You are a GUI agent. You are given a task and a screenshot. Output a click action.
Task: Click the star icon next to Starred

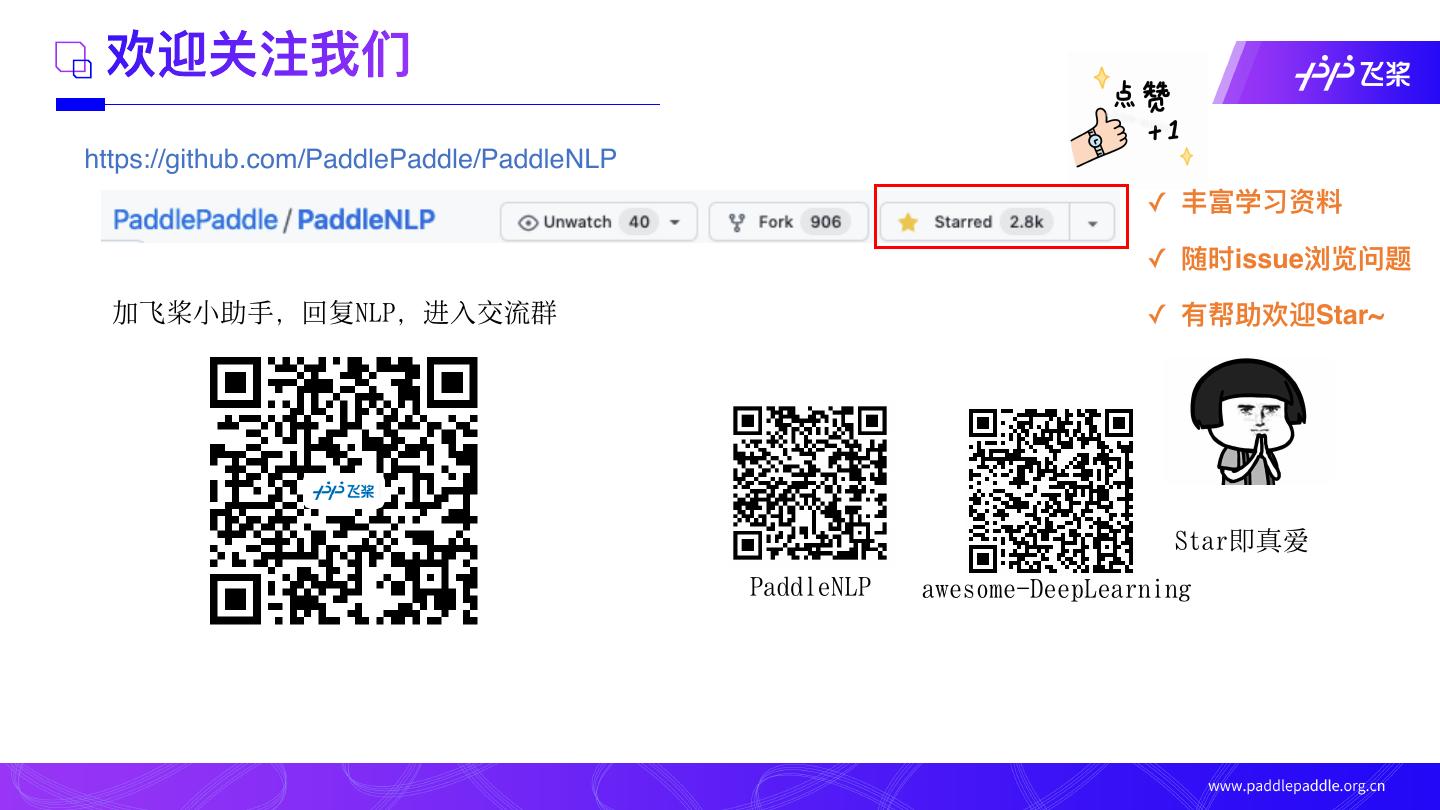[908, 222]
